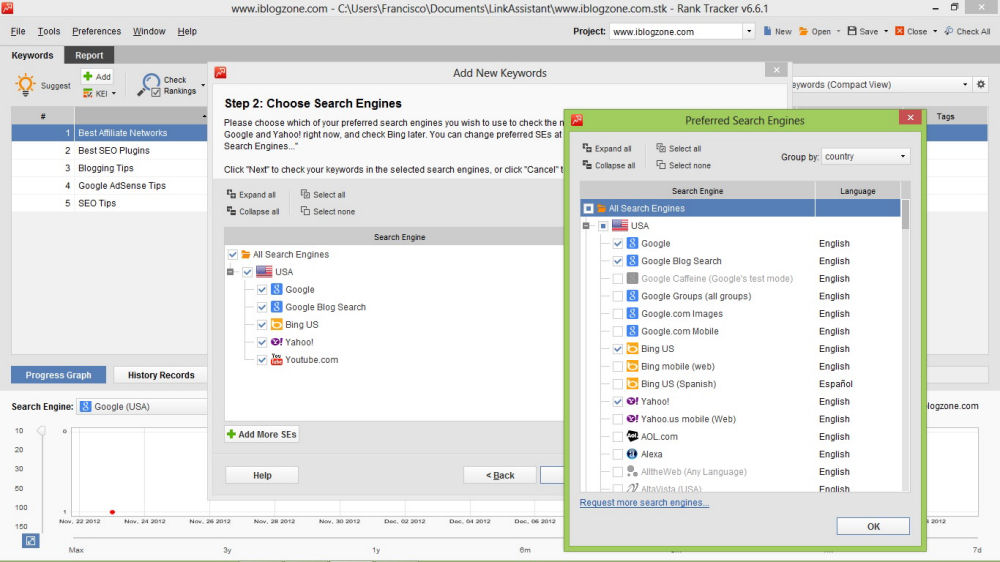1000x562 pixels.
Task: Click OK in Preferred Search Engines
Action: [x=873, y=526]
